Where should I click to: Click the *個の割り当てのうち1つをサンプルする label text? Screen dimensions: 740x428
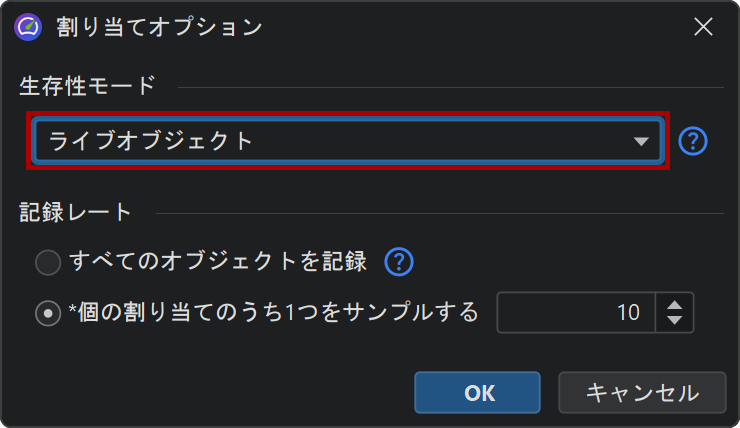click(x=274, y=312)
